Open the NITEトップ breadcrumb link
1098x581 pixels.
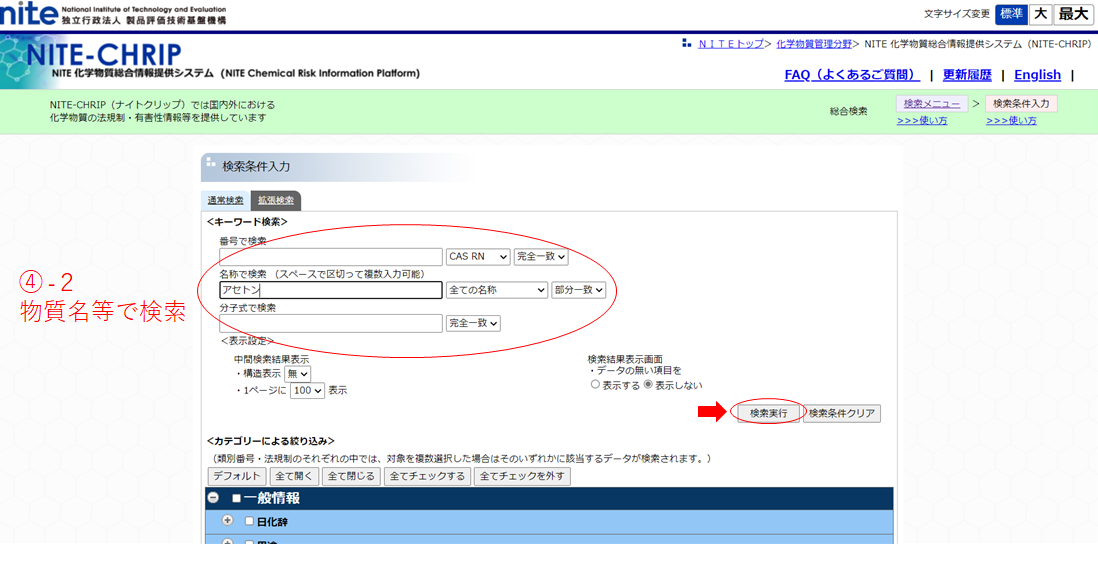pos(730,43)
